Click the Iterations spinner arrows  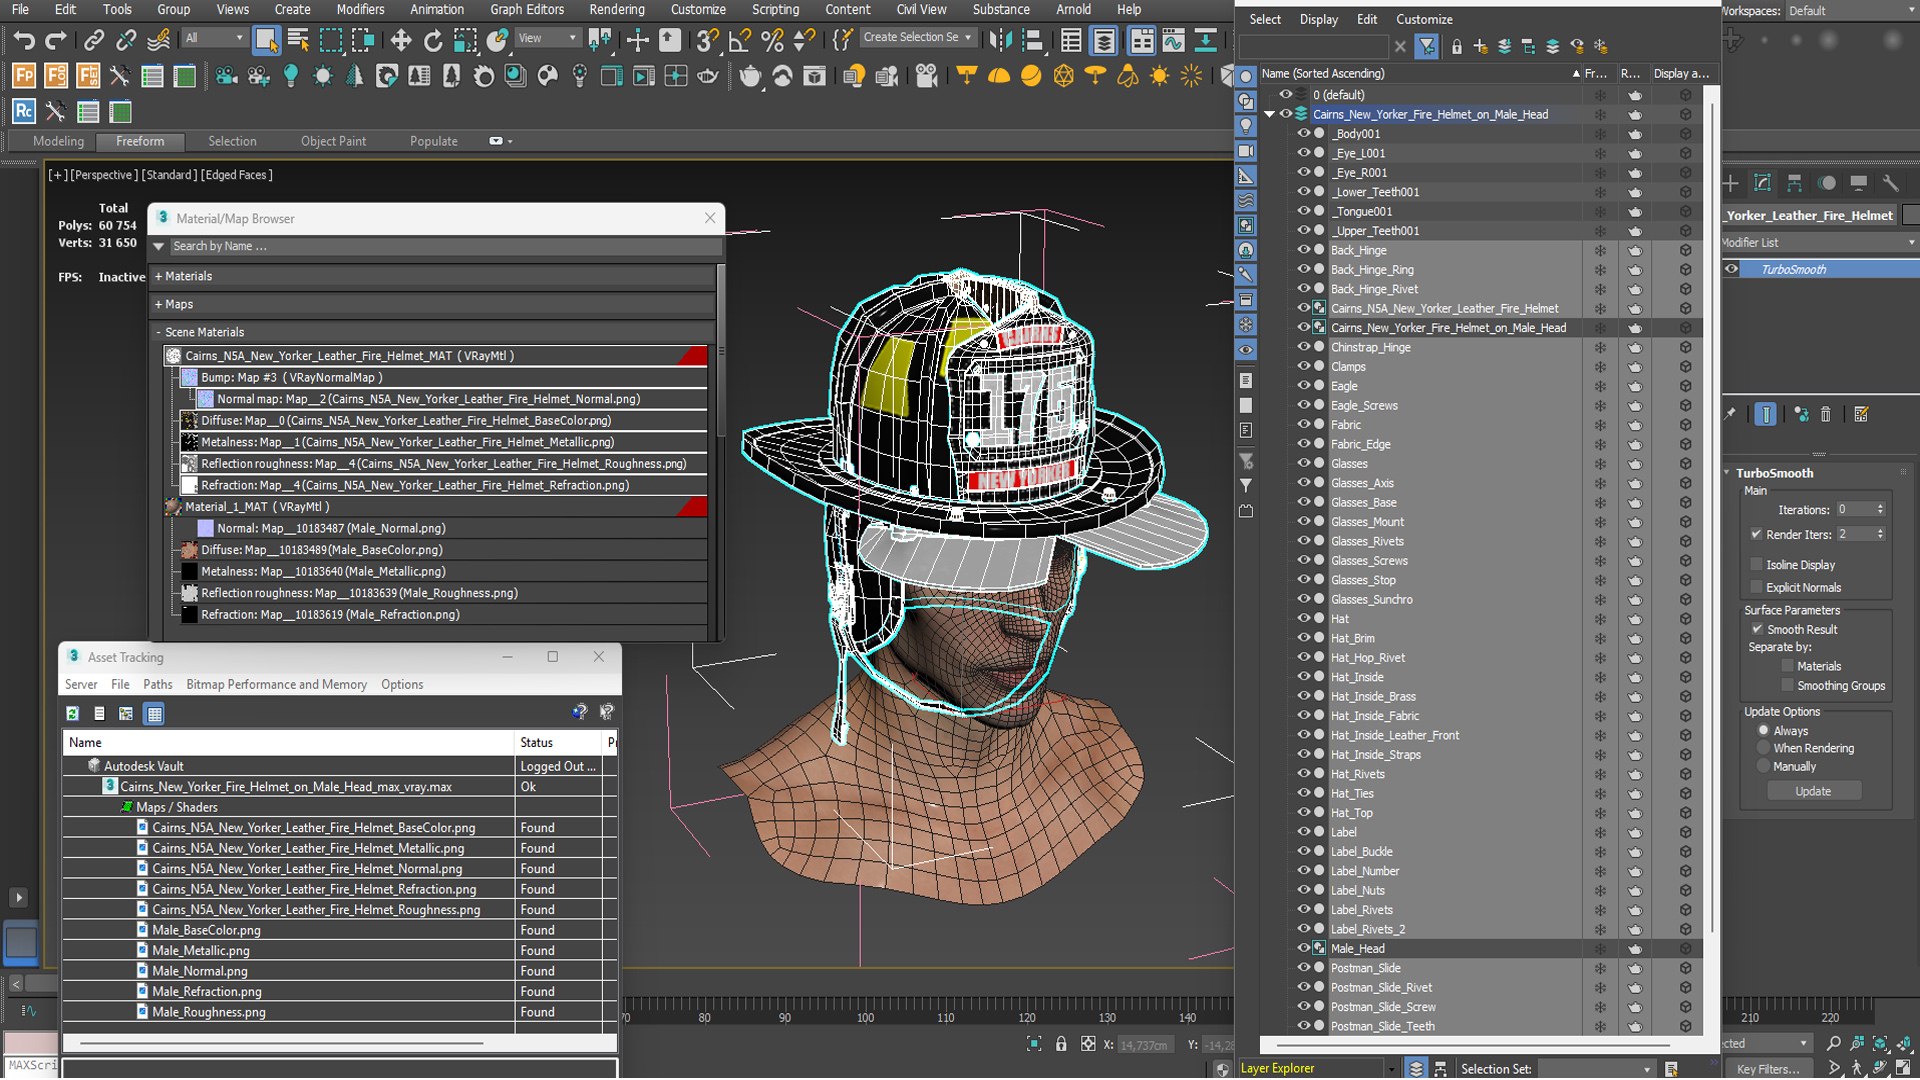pyautogui.click(x=1880, y=509)
